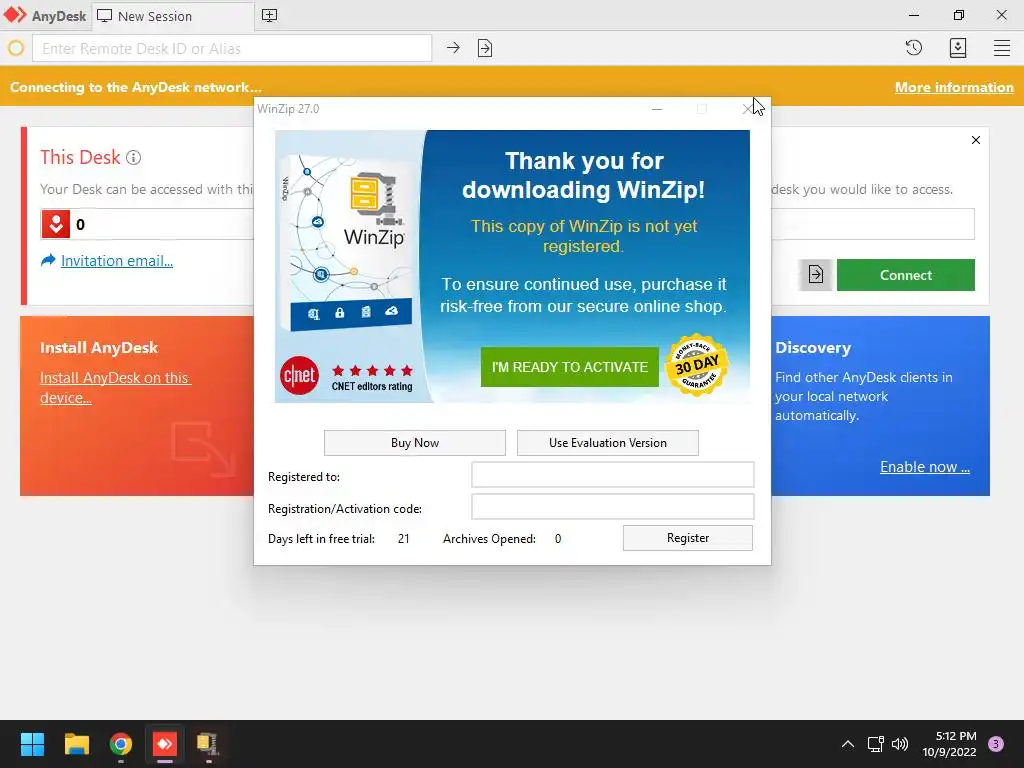Click the Register button in WinZip
This screenshot has width=1024, height=768.
688,538
